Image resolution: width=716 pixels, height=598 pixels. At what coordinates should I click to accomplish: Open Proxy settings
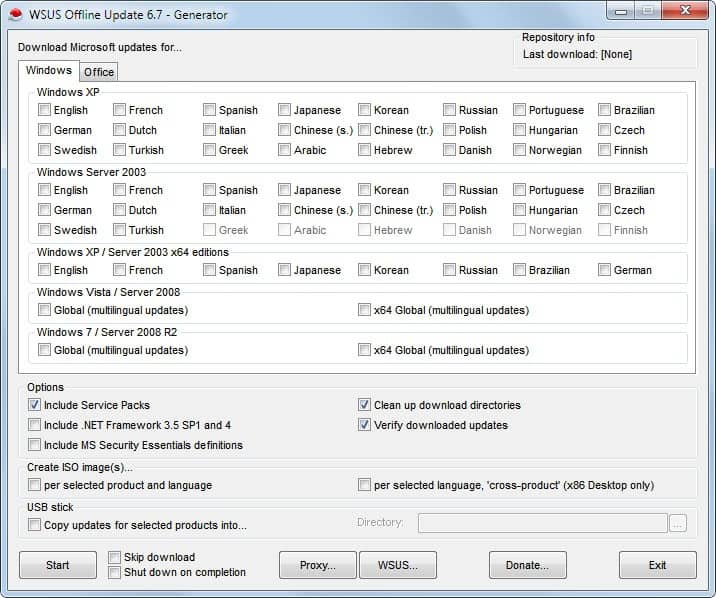[317, 565]
